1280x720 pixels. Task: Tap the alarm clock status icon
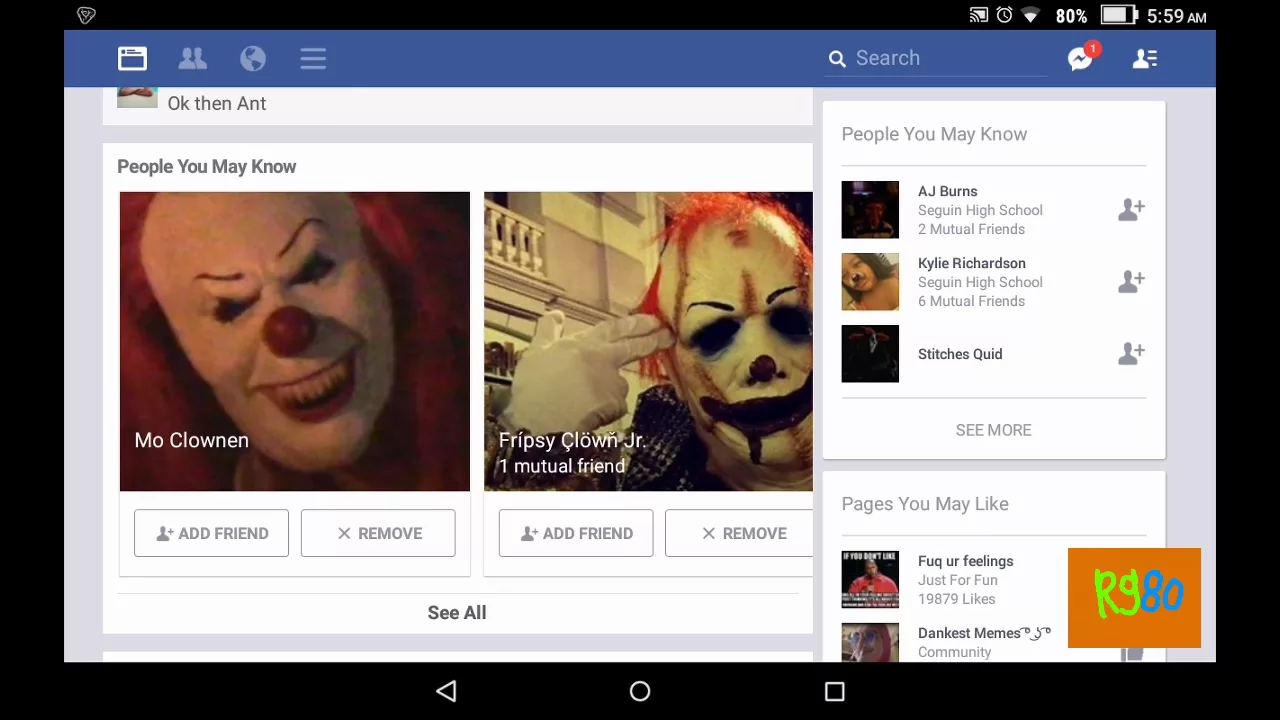pyautogui.click(x=1004, y=15)
